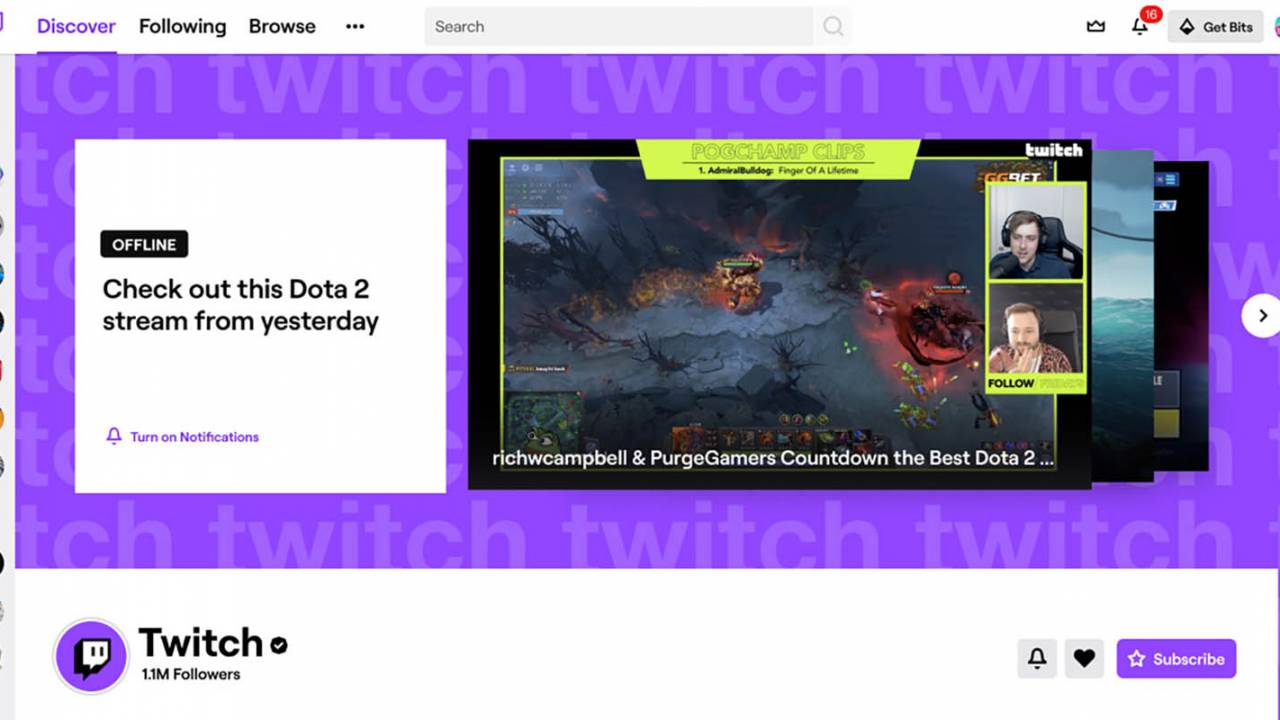This screenshot has height=720, width=1280.
Task: Advance the carousel with the right arrow
Action: tap(1262, 315)
